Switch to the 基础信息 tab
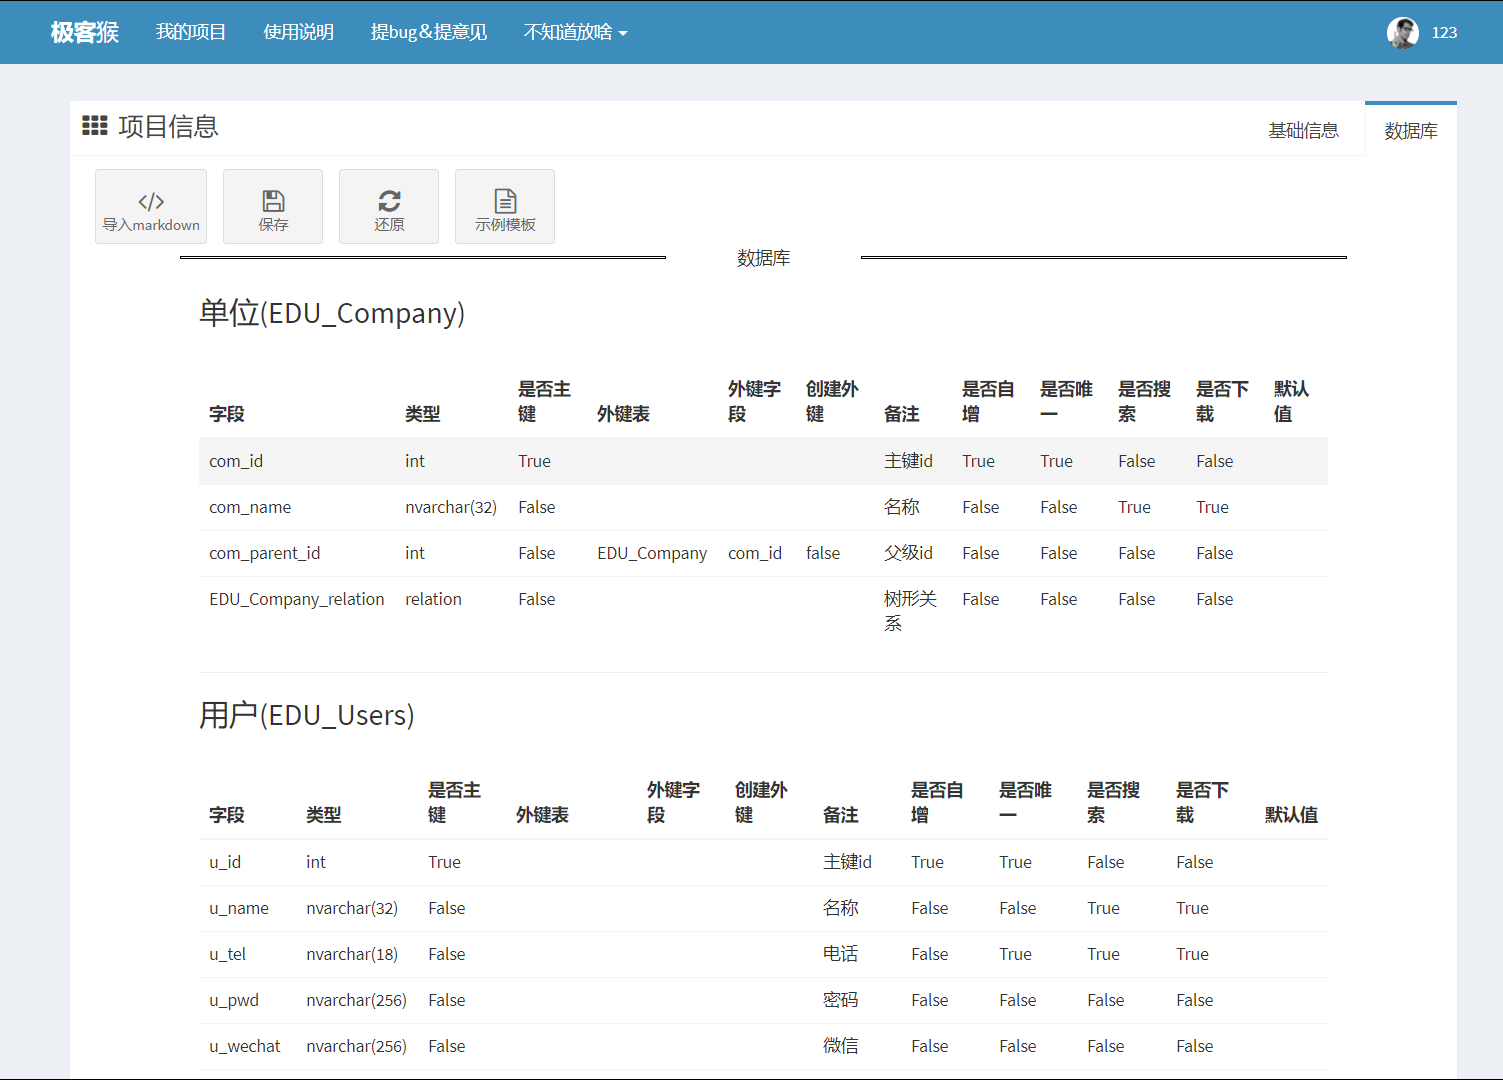 pyautogui.click(x=1303, y=130)
